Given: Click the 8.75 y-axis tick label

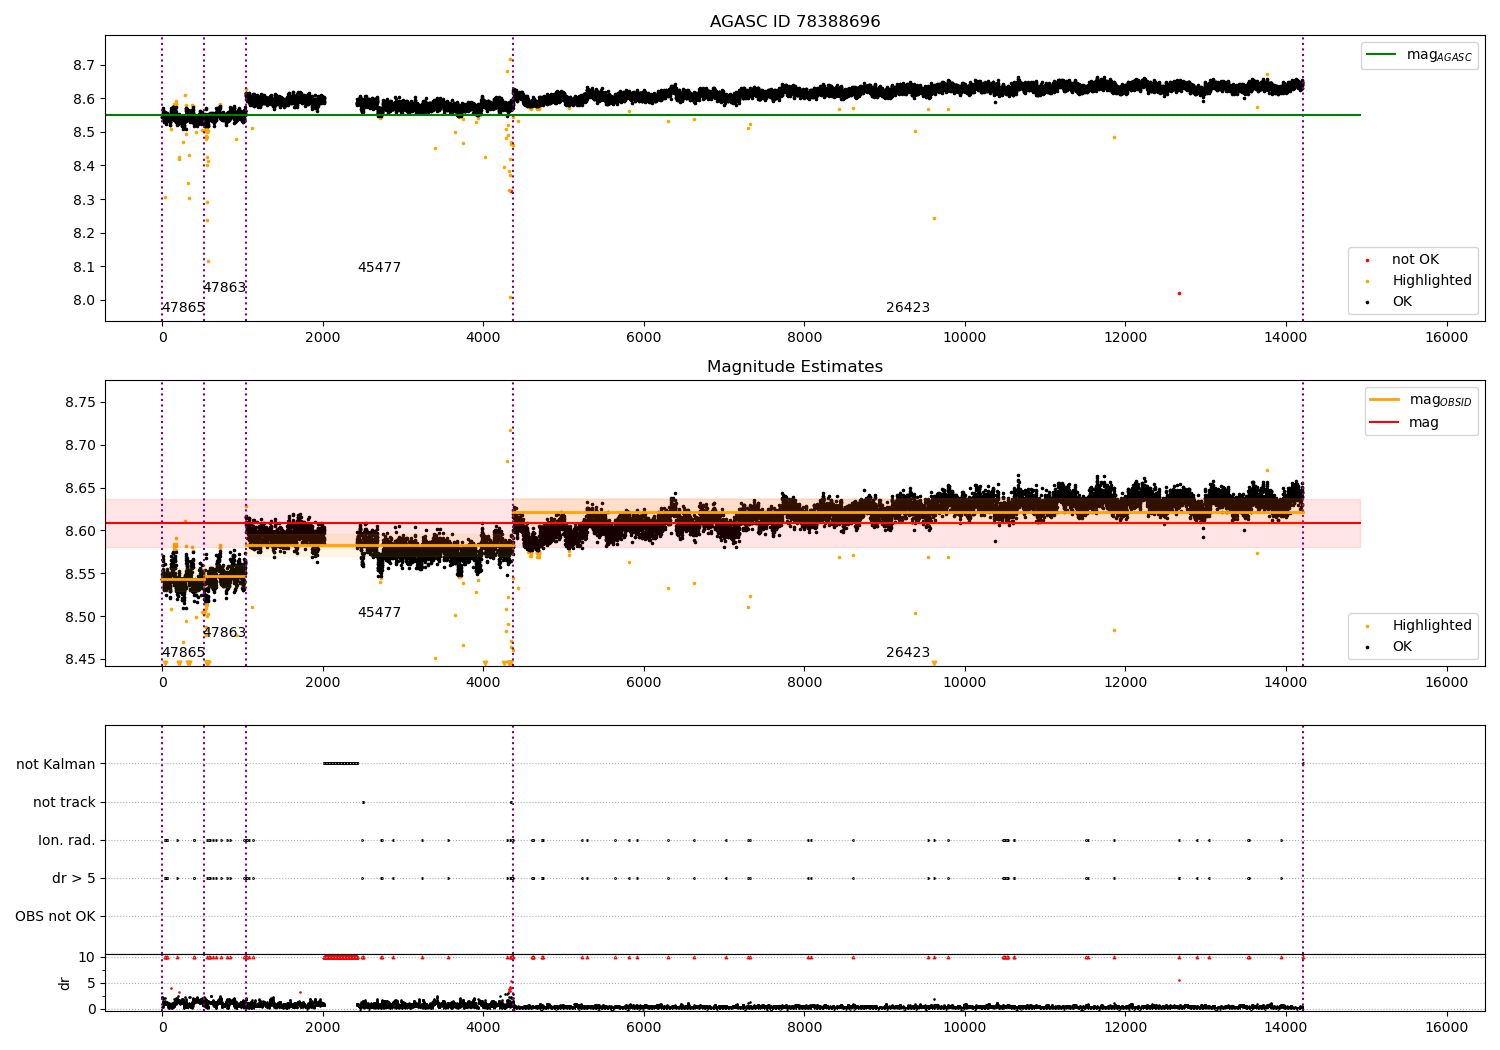Looking at the screenshot, I should (x=80, y=402).
